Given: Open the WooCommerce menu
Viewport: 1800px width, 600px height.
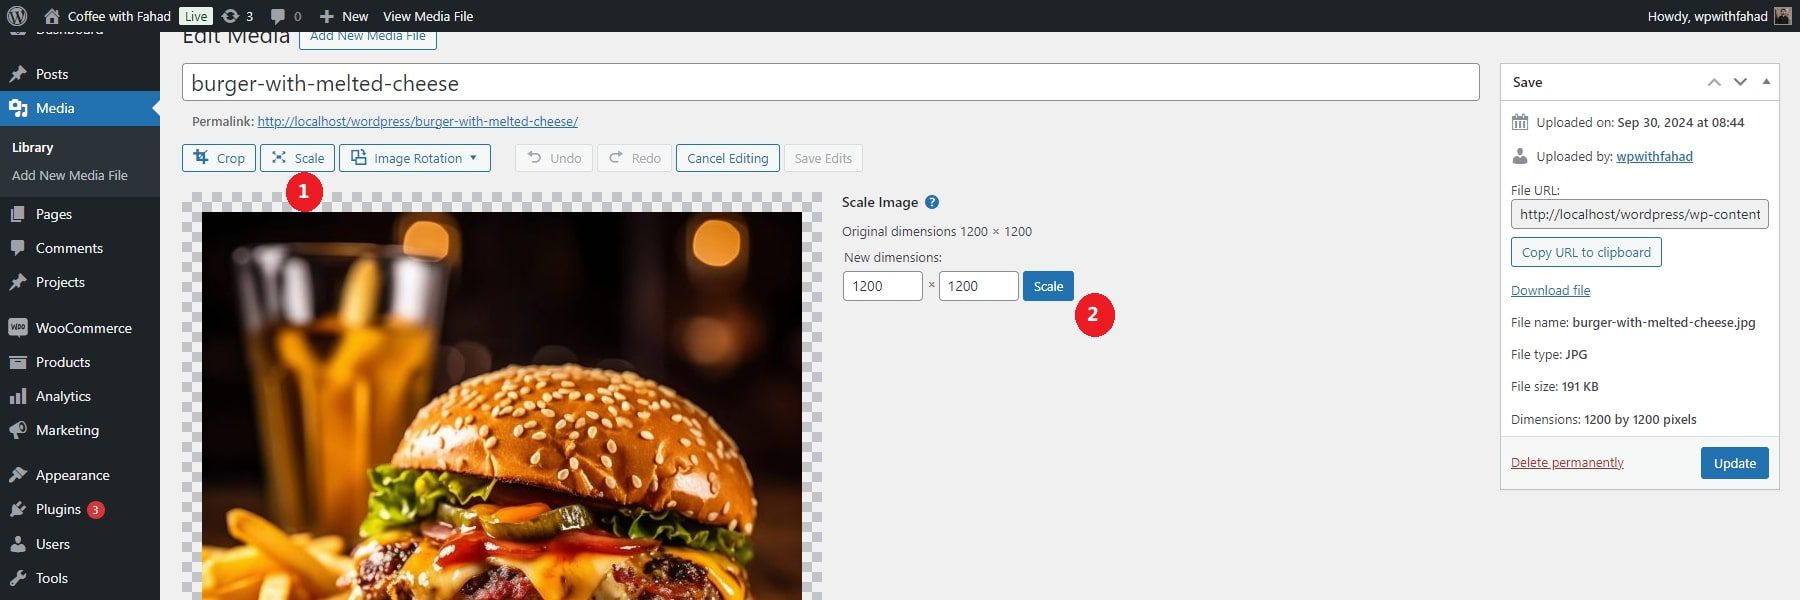Looking at the screenshot, I should pos(83,328).
